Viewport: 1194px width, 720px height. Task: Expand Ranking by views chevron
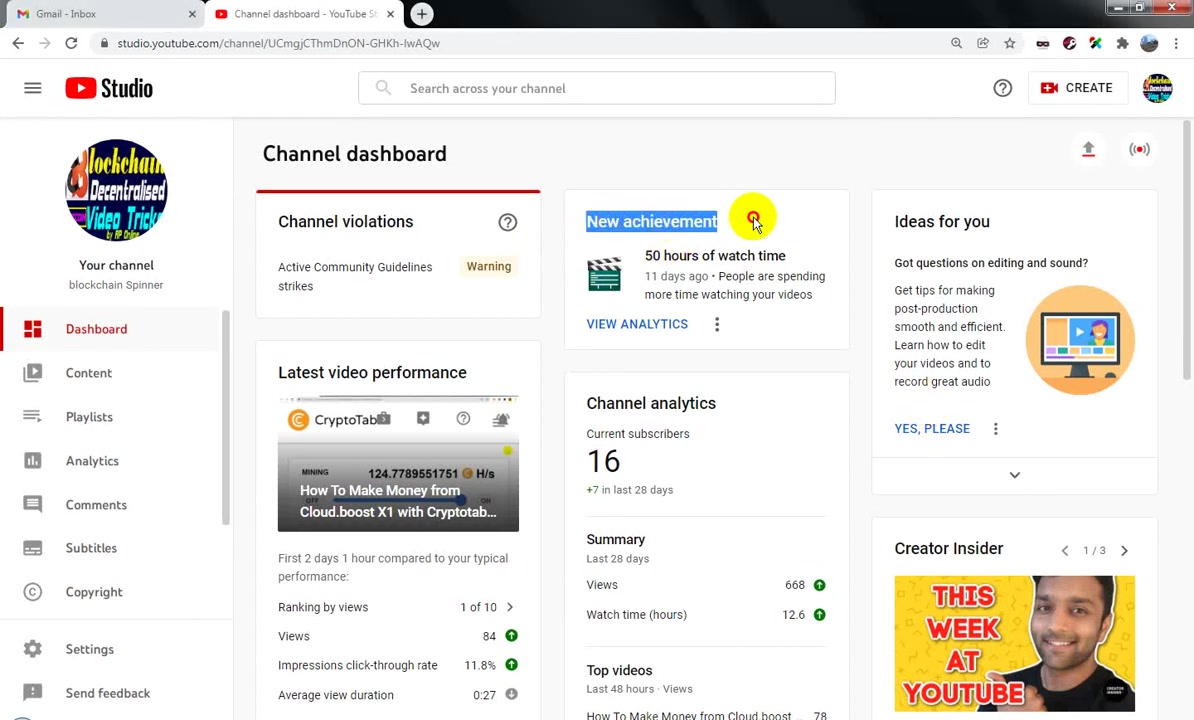tap(510, 607)
